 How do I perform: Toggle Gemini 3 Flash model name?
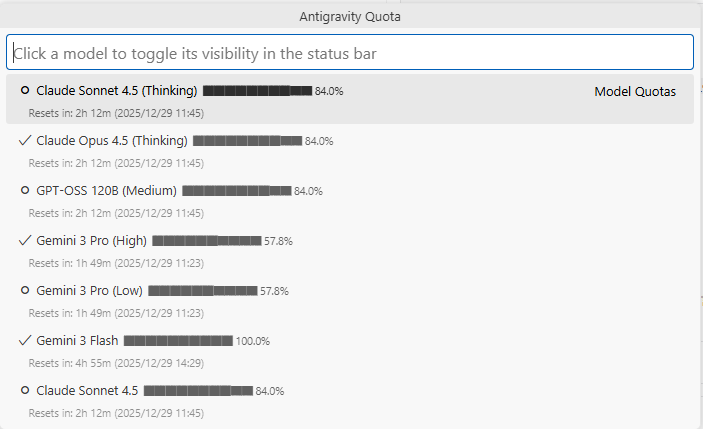point(77,341)
